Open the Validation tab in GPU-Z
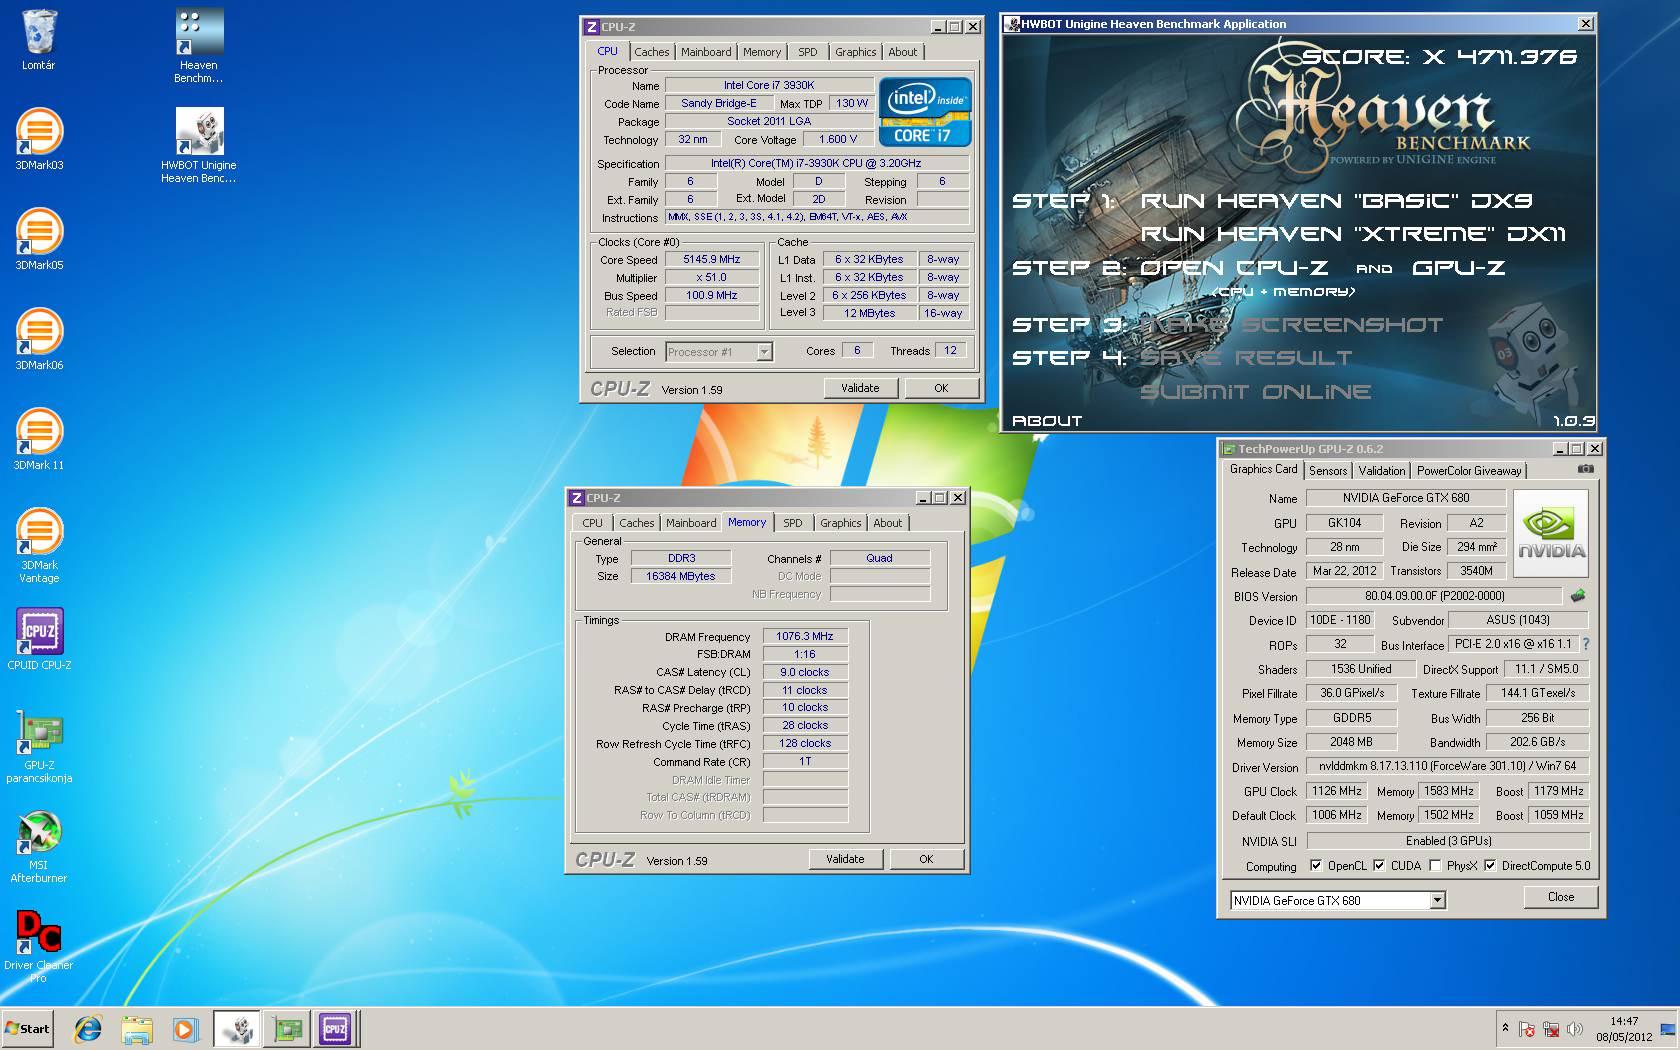 click(1381, 471)
